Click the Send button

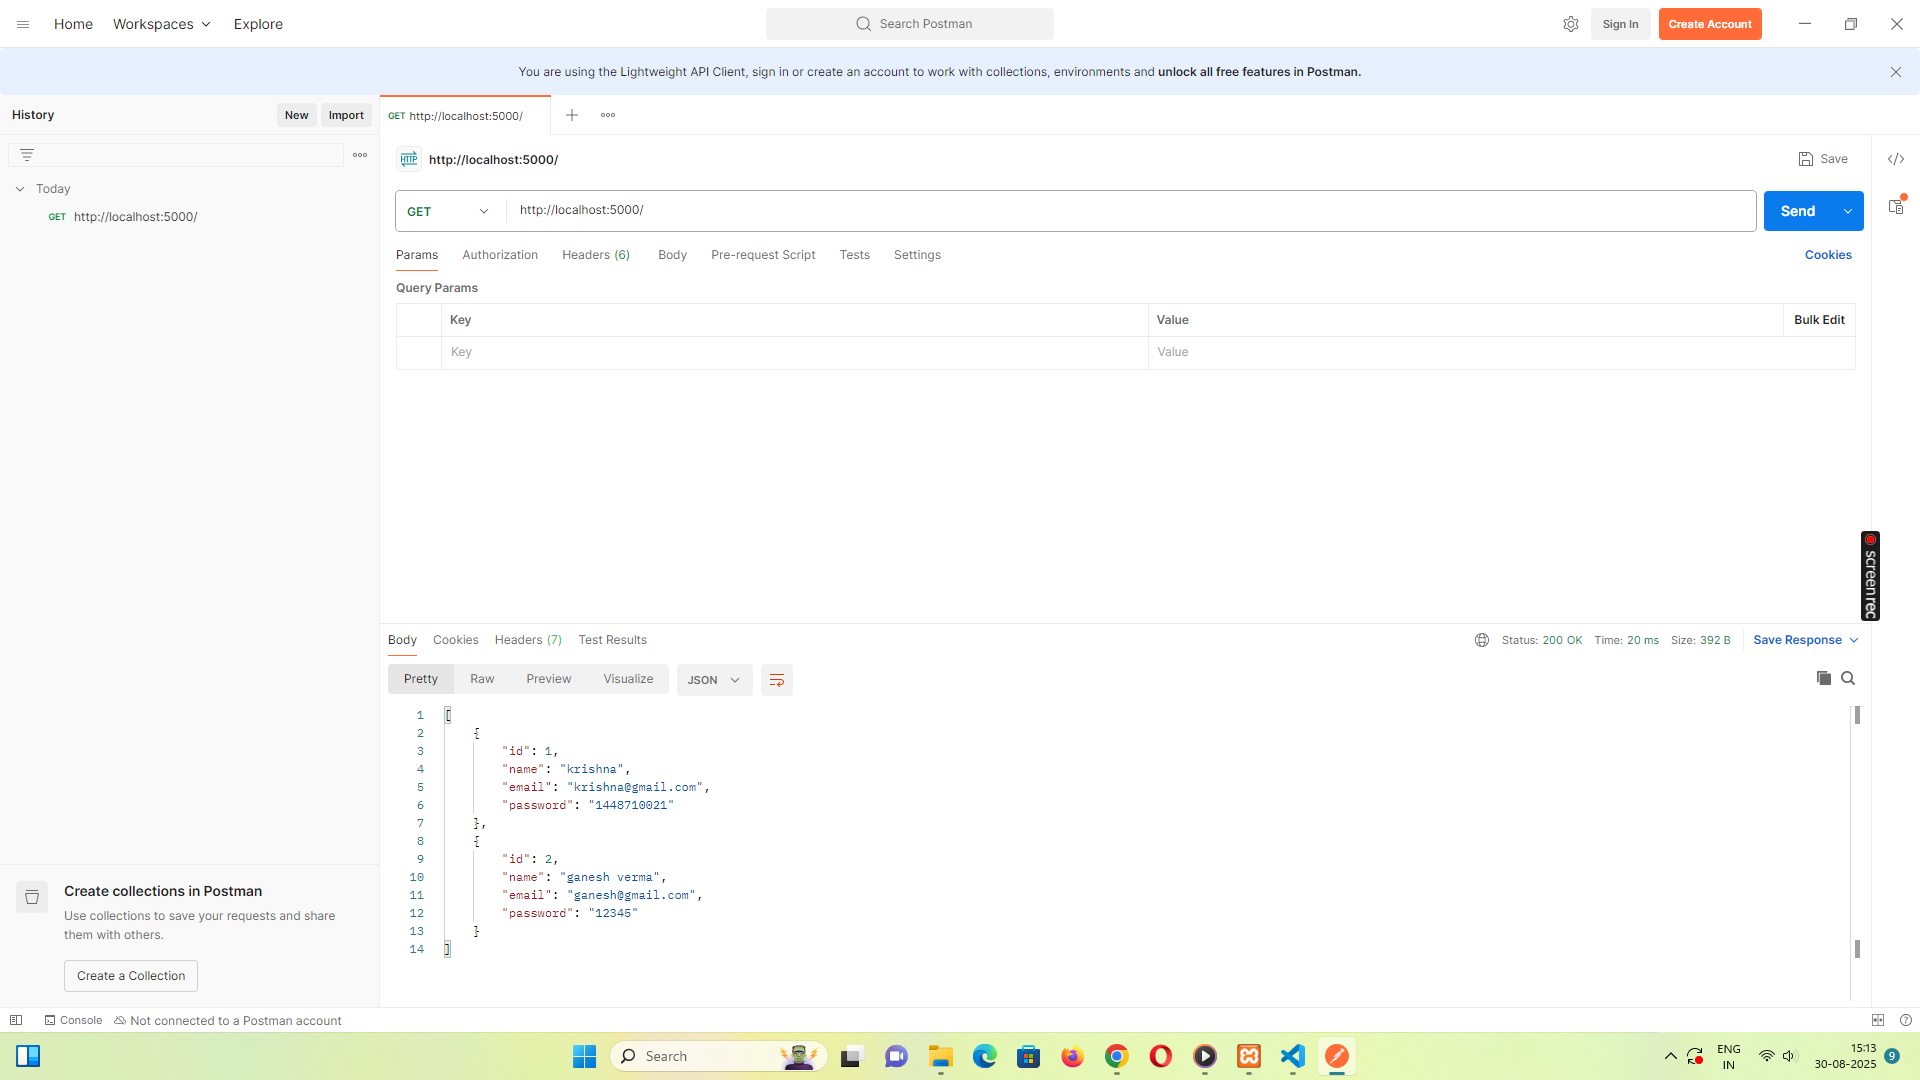[x=1798, y=211]
